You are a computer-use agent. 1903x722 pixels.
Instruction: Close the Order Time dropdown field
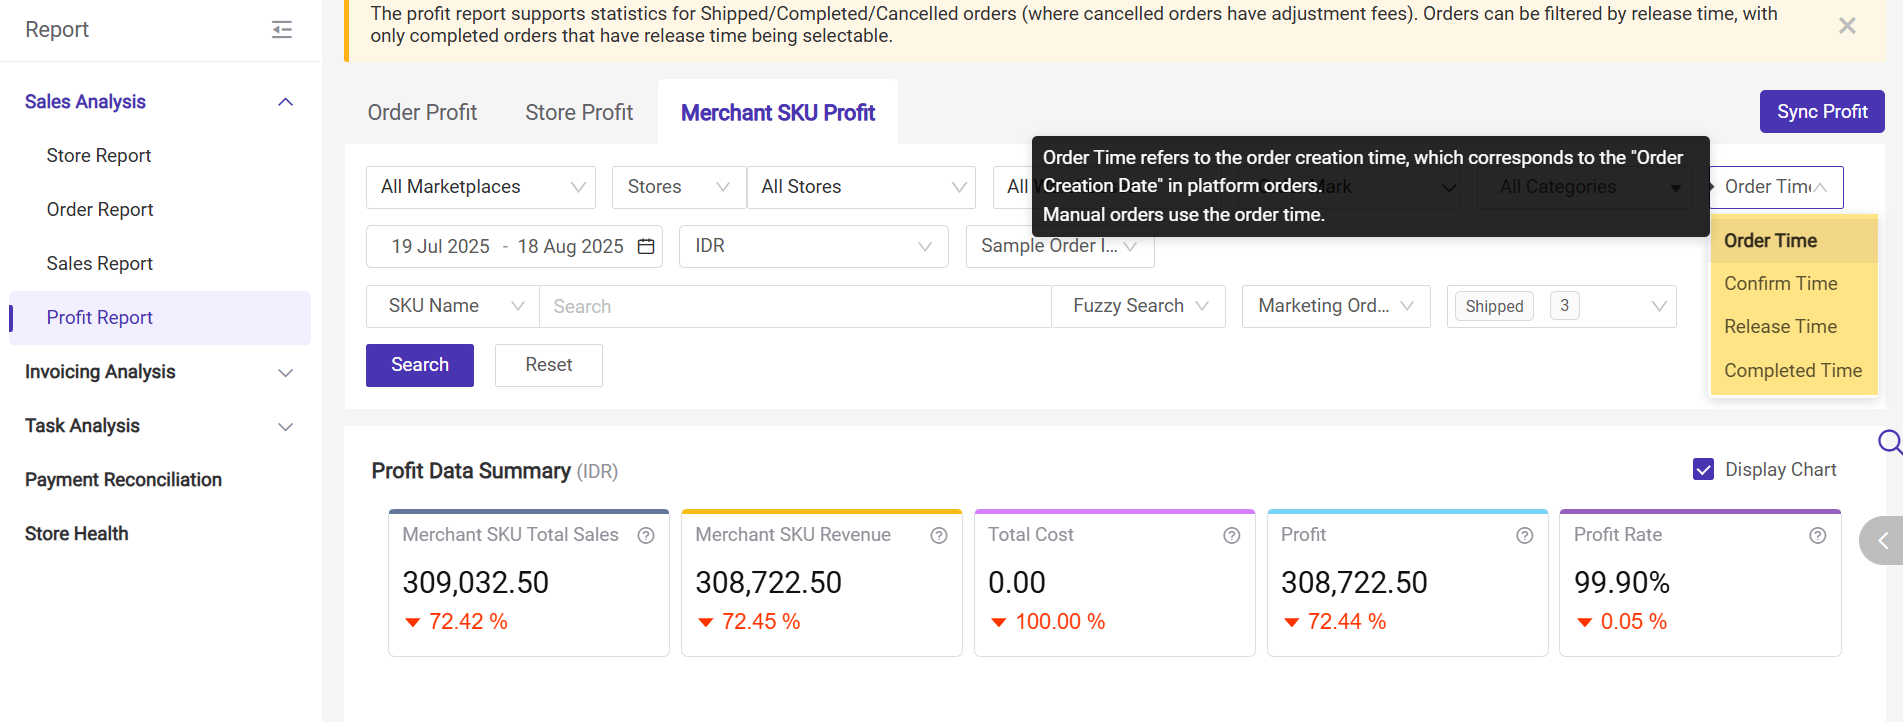click(x=1776, y=187)
